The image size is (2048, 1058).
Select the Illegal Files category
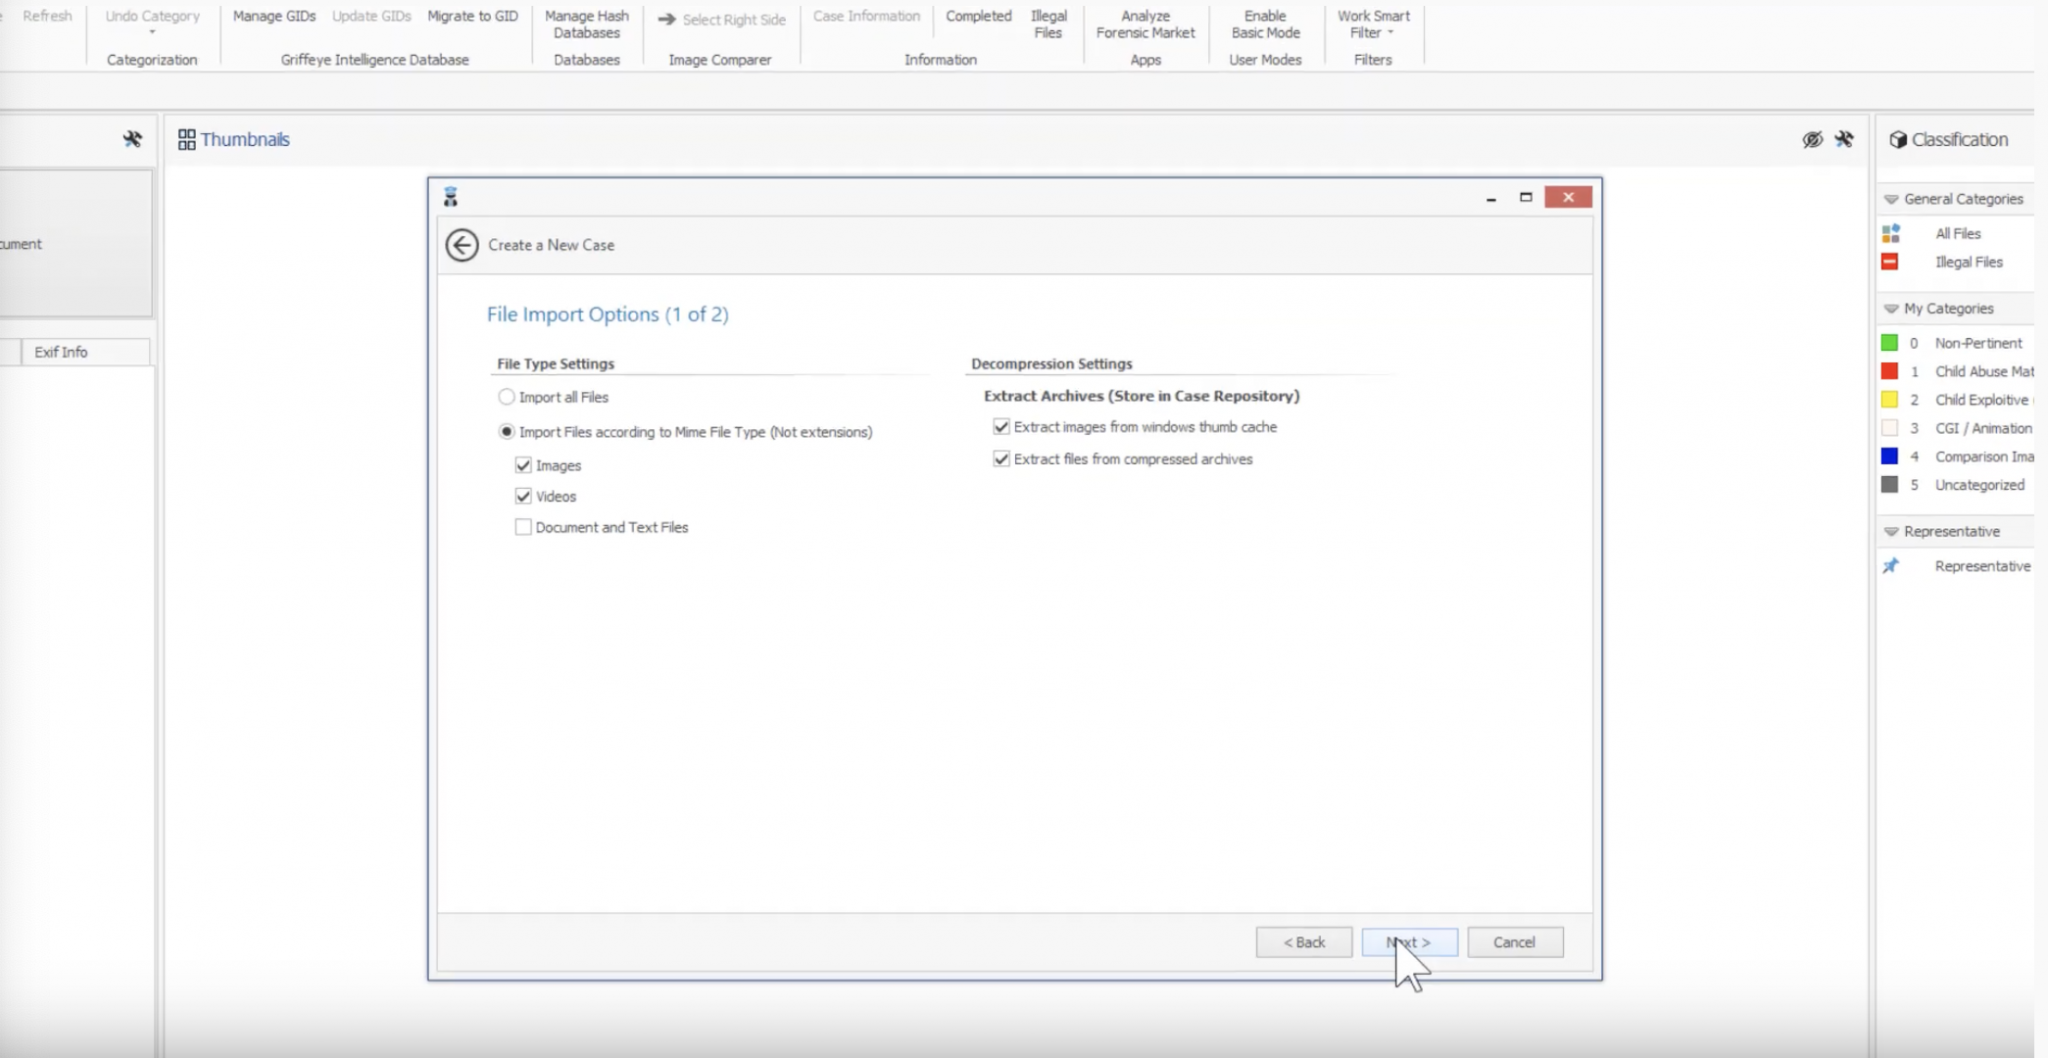tap(1968, 261)
